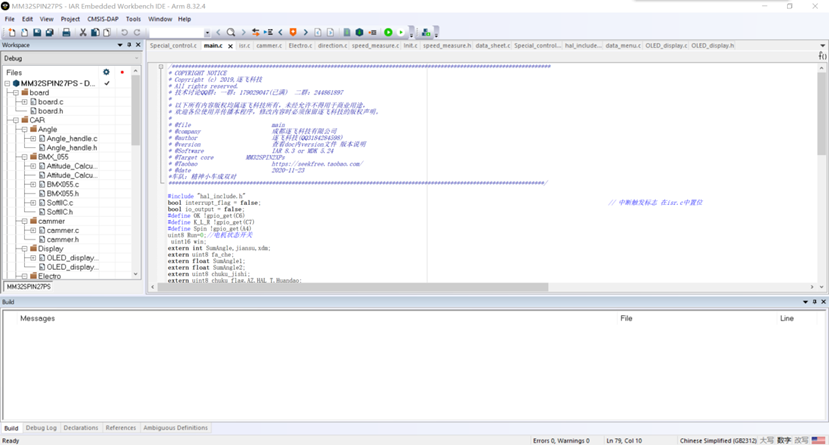Click the Find magnifier icon
829x445 pixels.
click(x=231, y=32)
